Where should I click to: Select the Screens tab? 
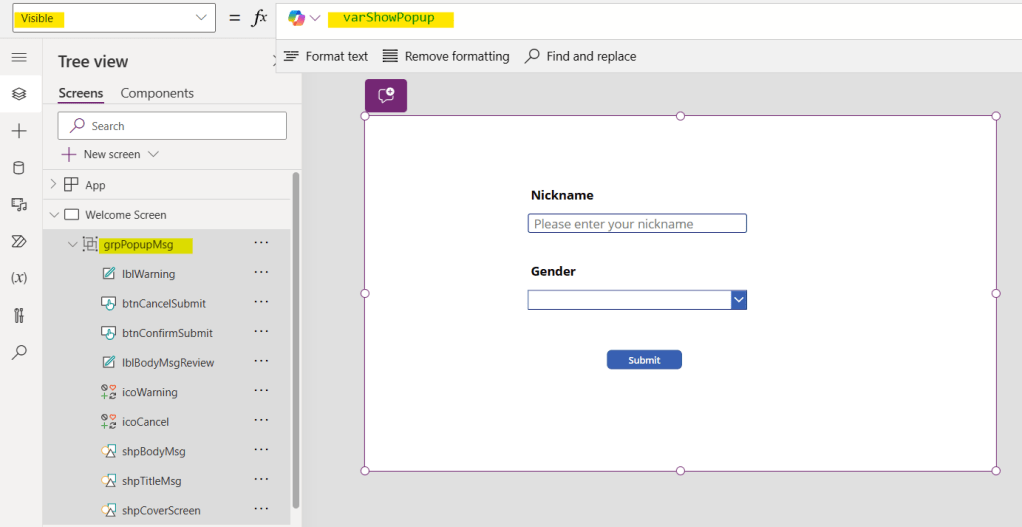coord(81,93)
